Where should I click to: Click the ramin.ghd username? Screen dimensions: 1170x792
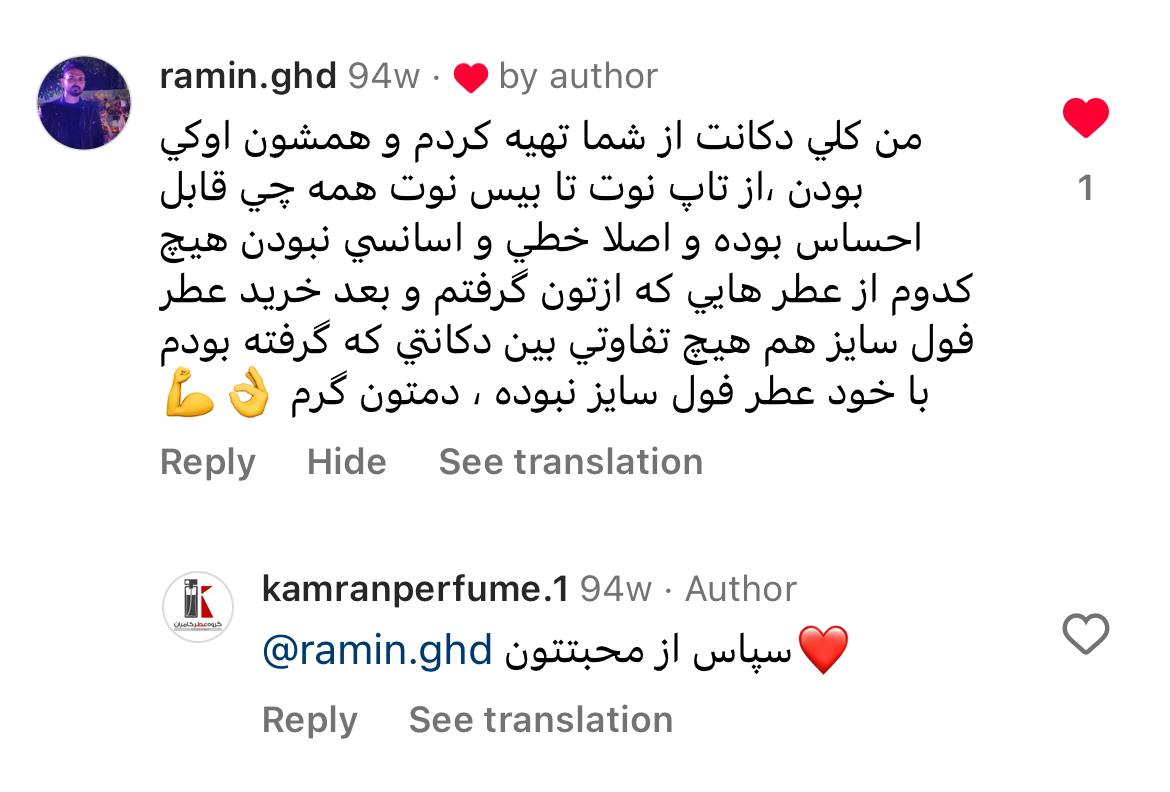pos(248,77)
